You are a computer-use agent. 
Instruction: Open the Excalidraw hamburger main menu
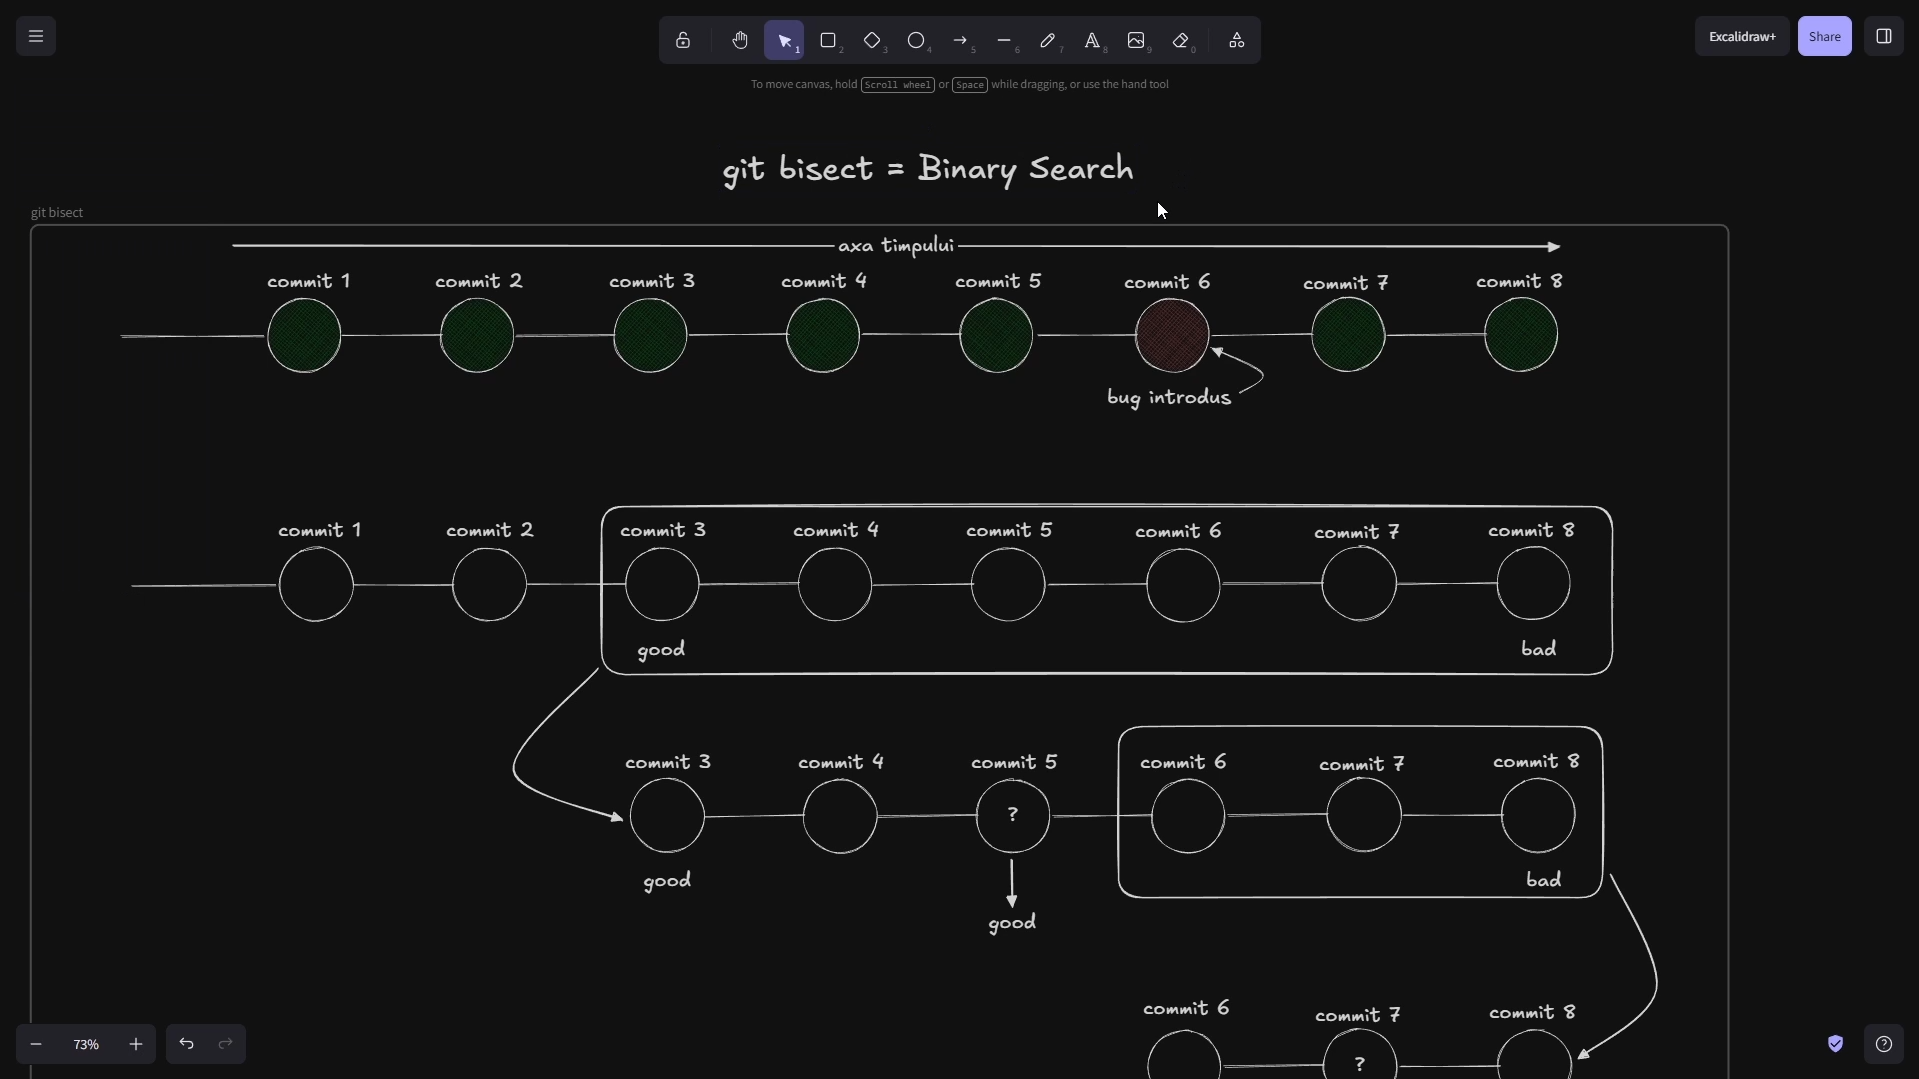(36, 37)
